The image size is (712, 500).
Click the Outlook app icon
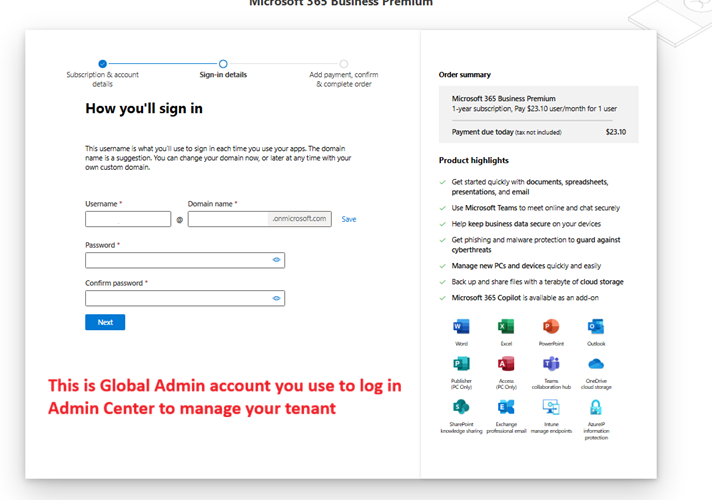pos(596,327)
